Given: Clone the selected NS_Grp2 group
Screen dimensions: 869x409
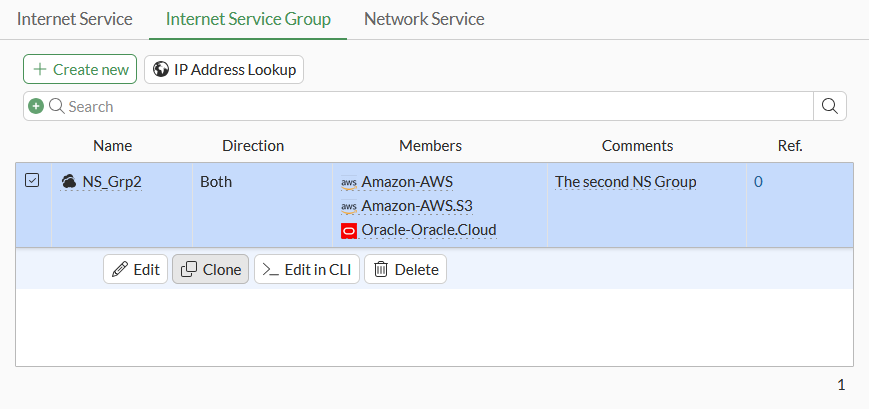Looking at the screenshot, I should click(x=210, y=269).
